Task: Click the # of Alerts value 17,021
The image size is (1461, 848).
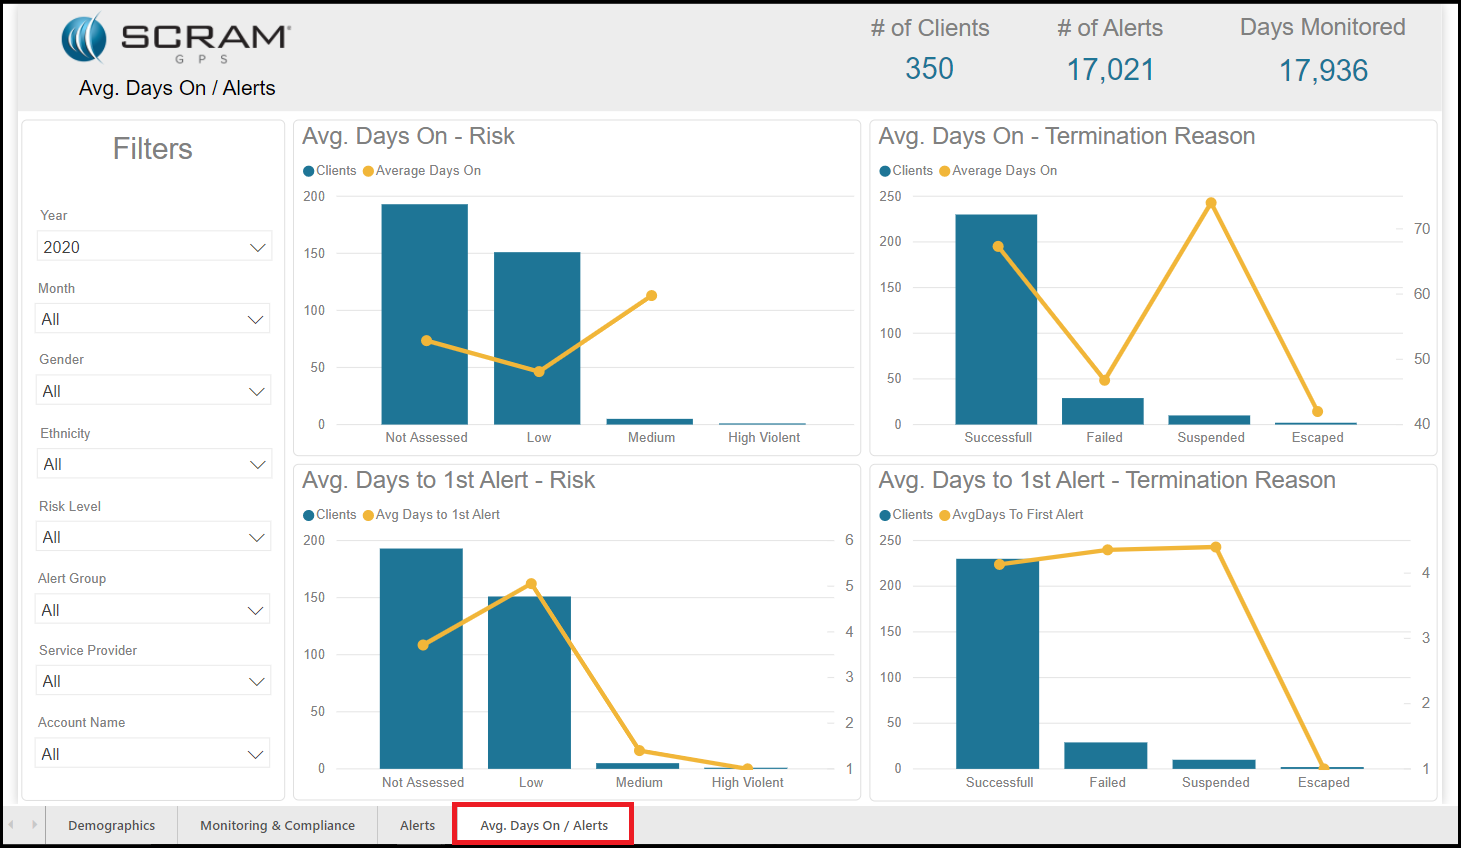Action: [1110, 70]
